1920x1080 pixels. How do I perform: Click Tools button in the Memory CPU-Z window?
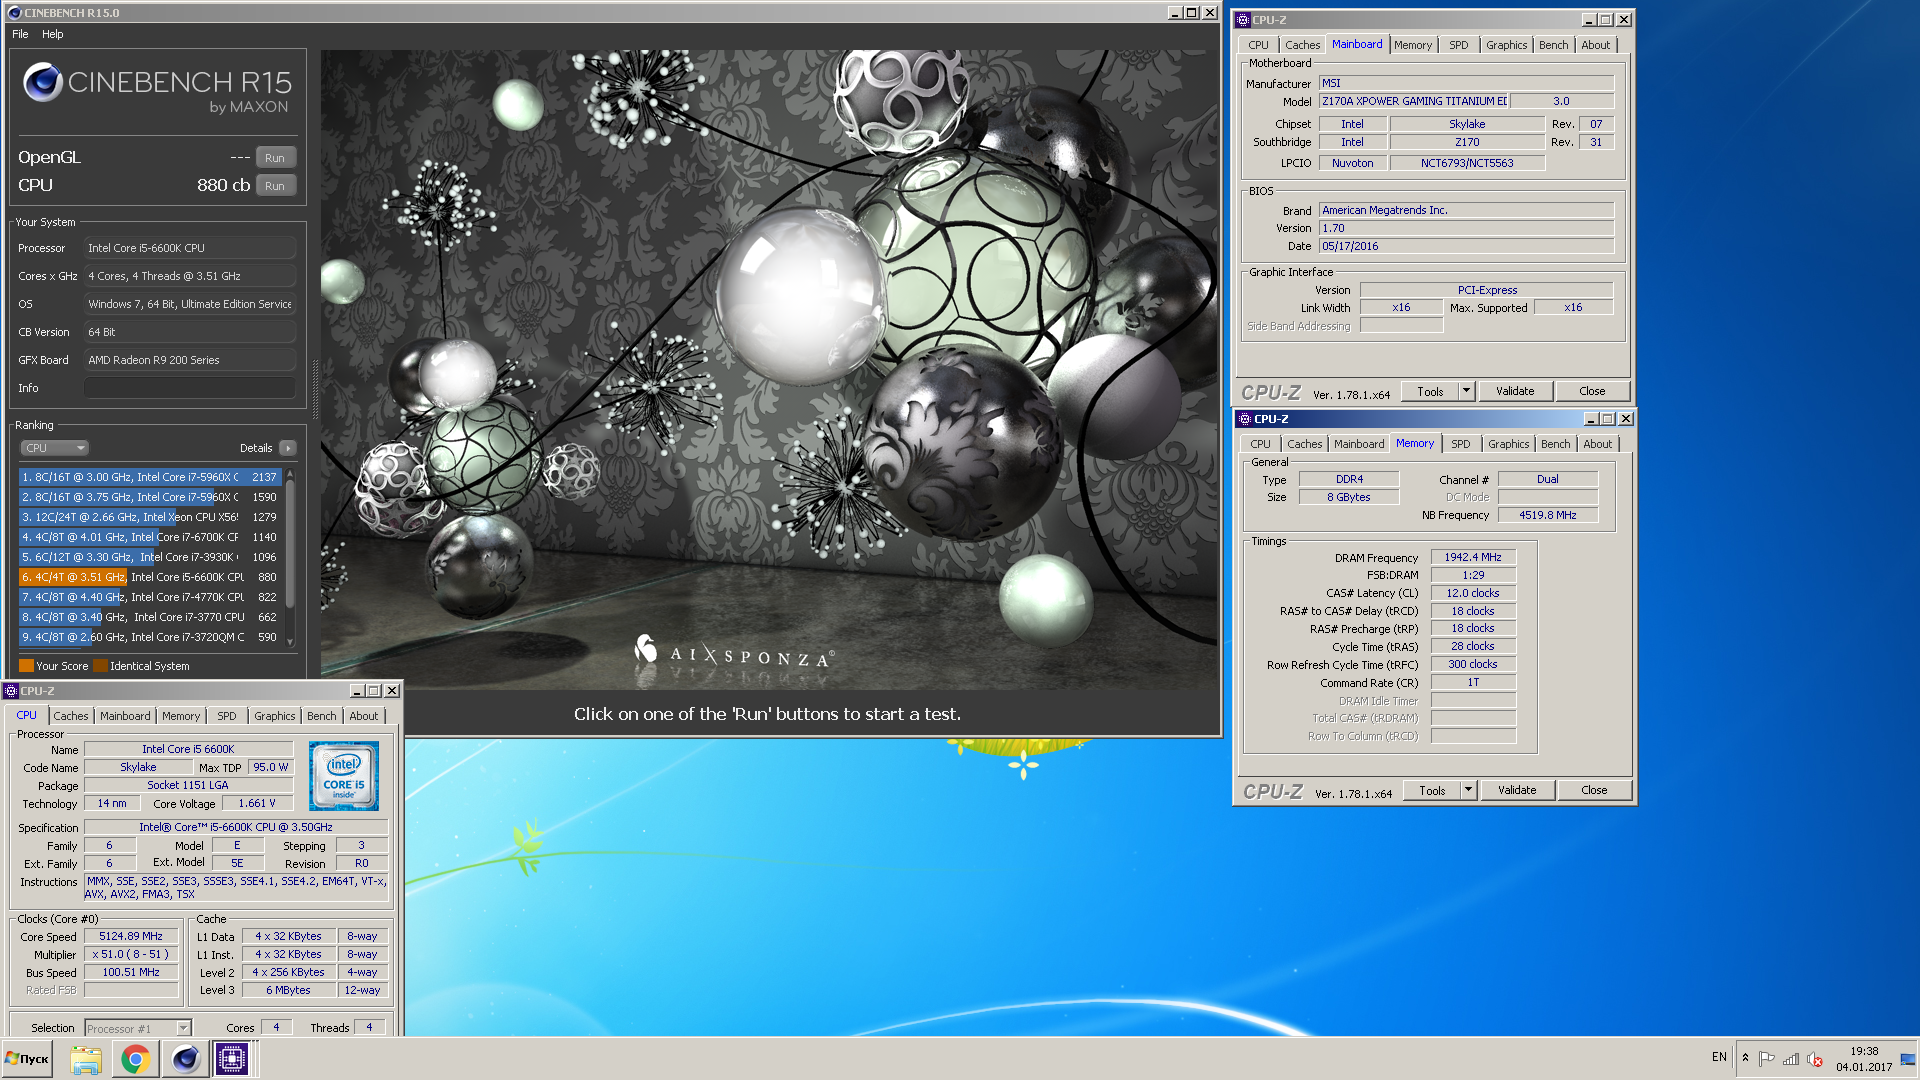[1432, 791]
